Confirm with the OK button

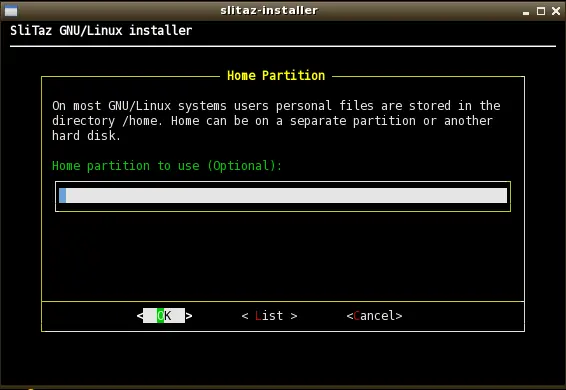click(164, 316)
